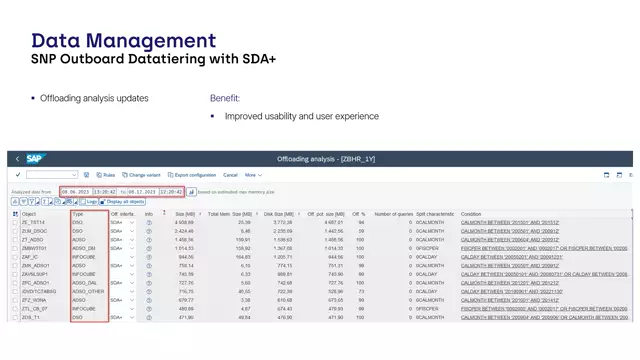Open the offload interface dropdown for ZTL_CB_07
Screen dimensions: 640x360
[x=132, y=309]
